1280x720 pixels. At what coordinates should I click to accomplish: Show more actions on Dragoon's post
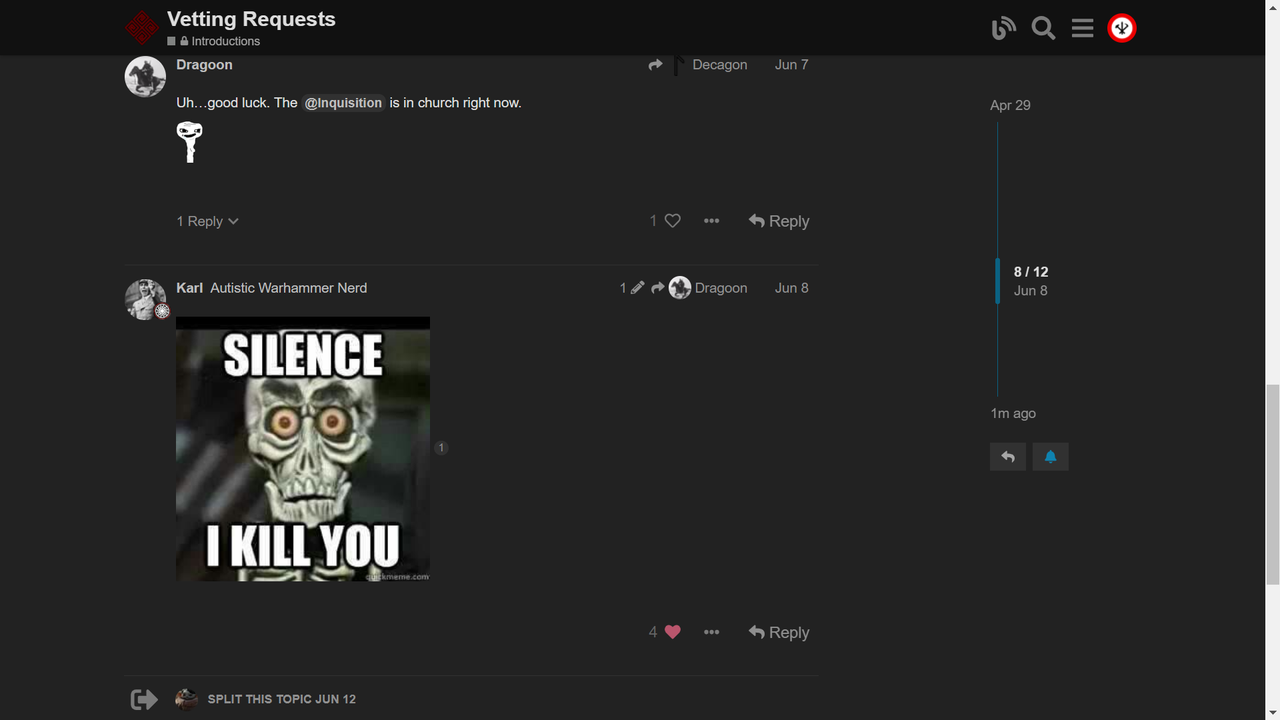(x=711, y=221)
